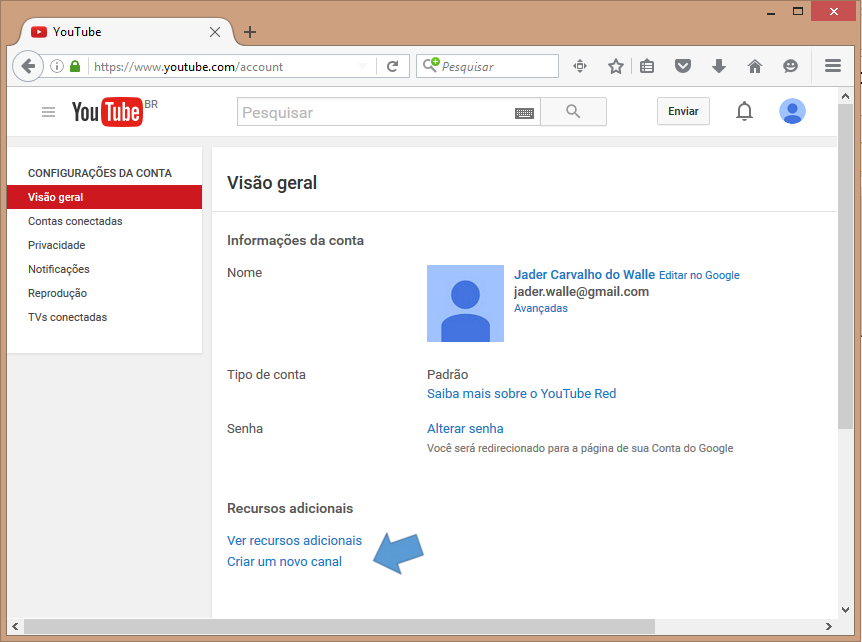This screenshot has width=862, height=642.
Task: Click jader.walle@gmail.com email text
Action: 582,292
